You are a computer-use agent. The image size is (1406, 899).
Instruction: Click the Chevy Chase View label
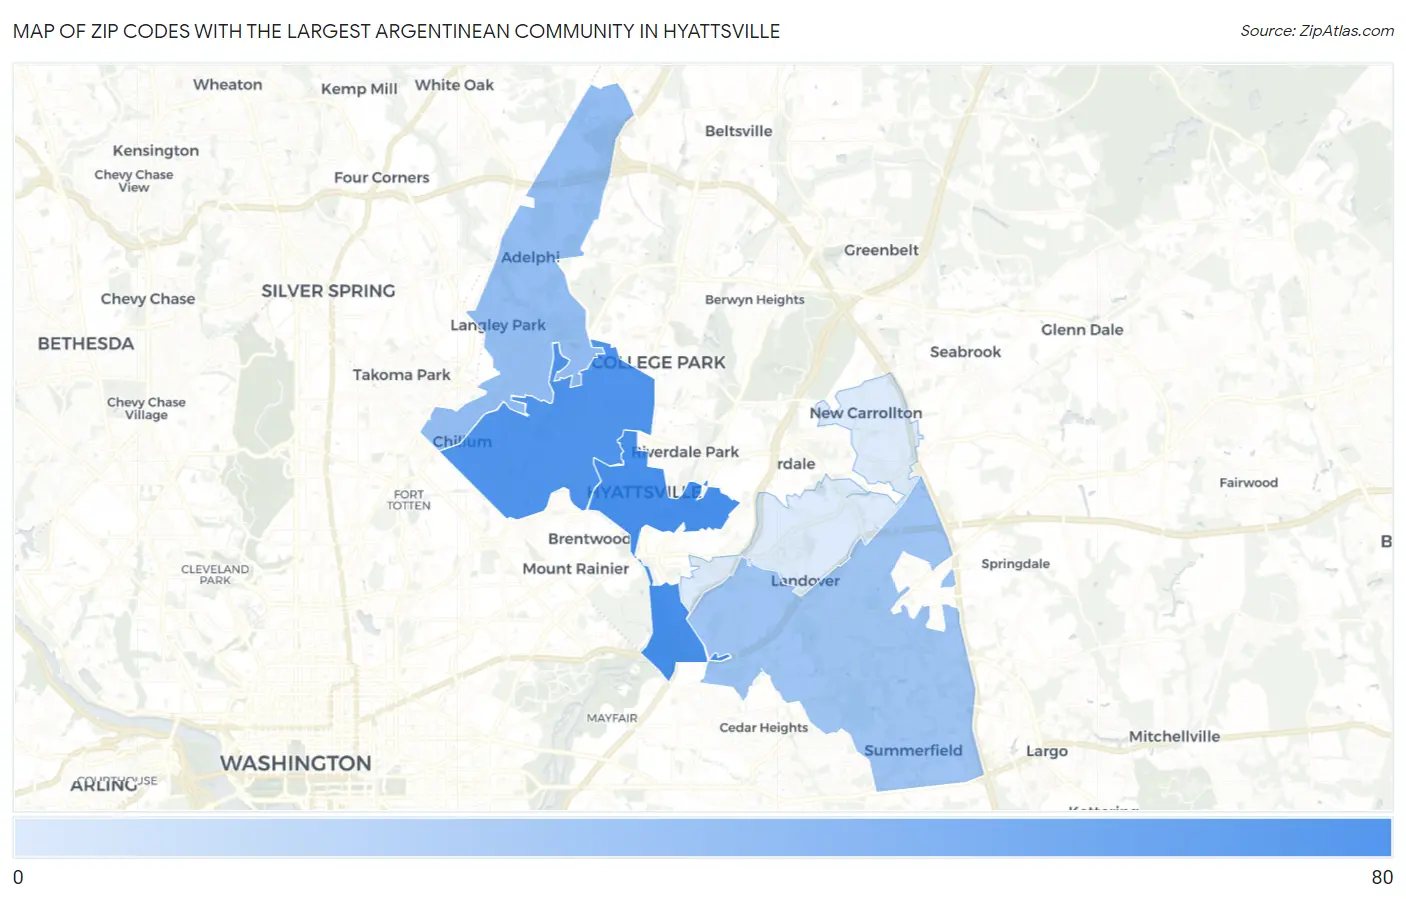coord(134,181)
